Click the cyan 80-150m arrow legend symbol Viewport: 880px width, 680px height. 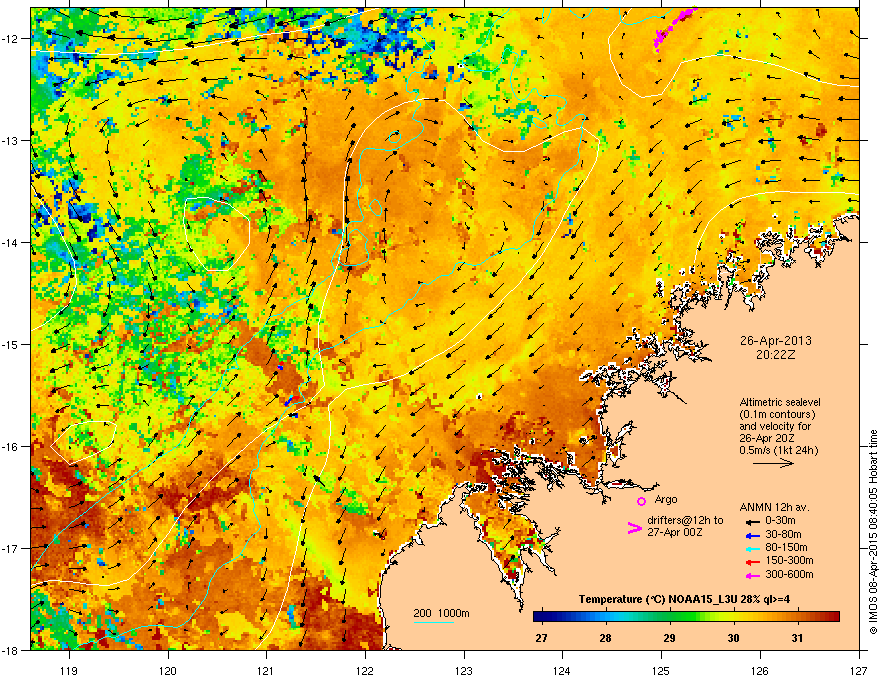click(x=751, y=548)
